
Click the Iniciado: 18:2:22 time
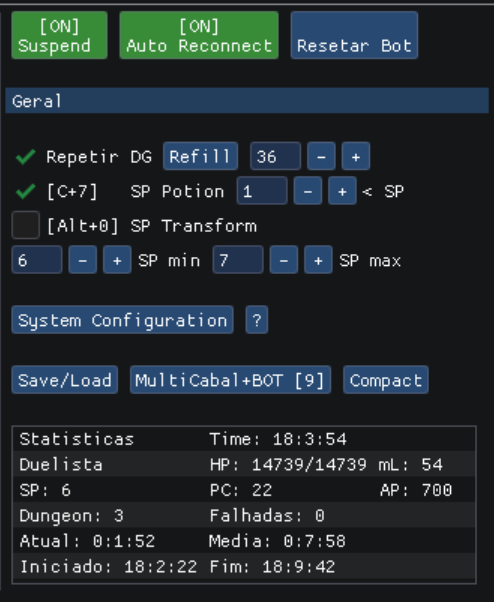(109, 567)
